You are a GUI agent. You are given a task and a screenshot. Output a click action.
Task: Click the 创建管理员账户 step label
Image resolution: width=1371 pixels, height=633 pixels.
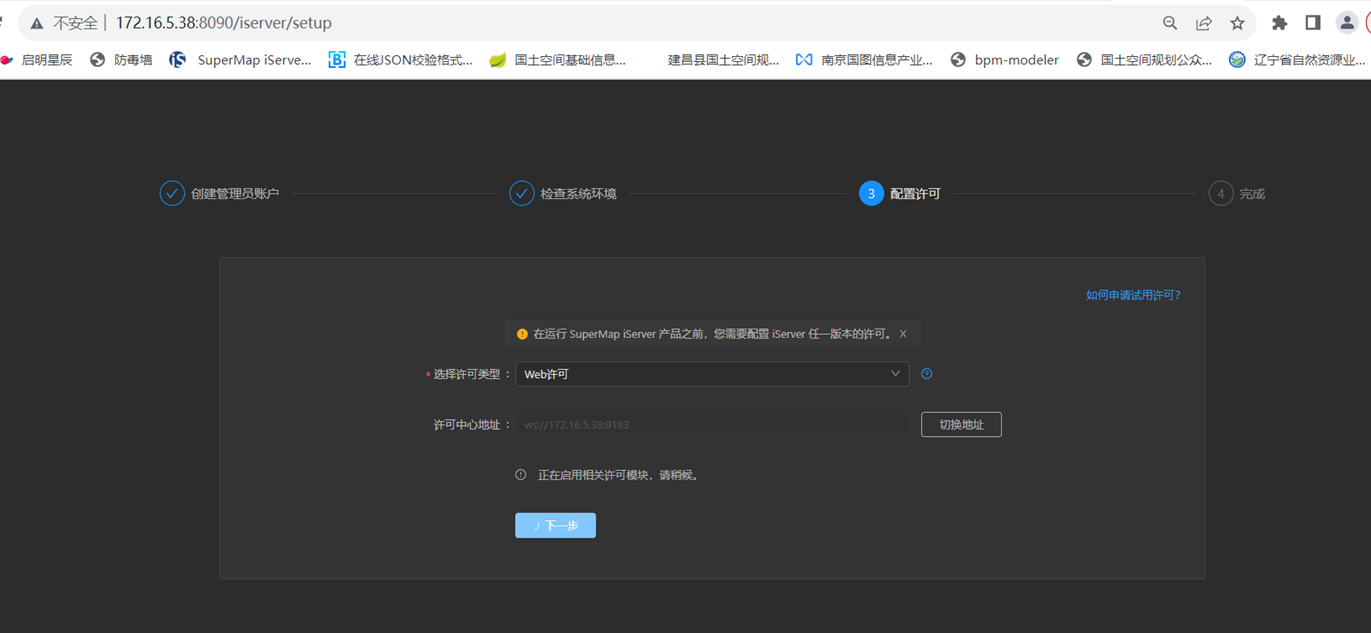(x=235, y=194)
